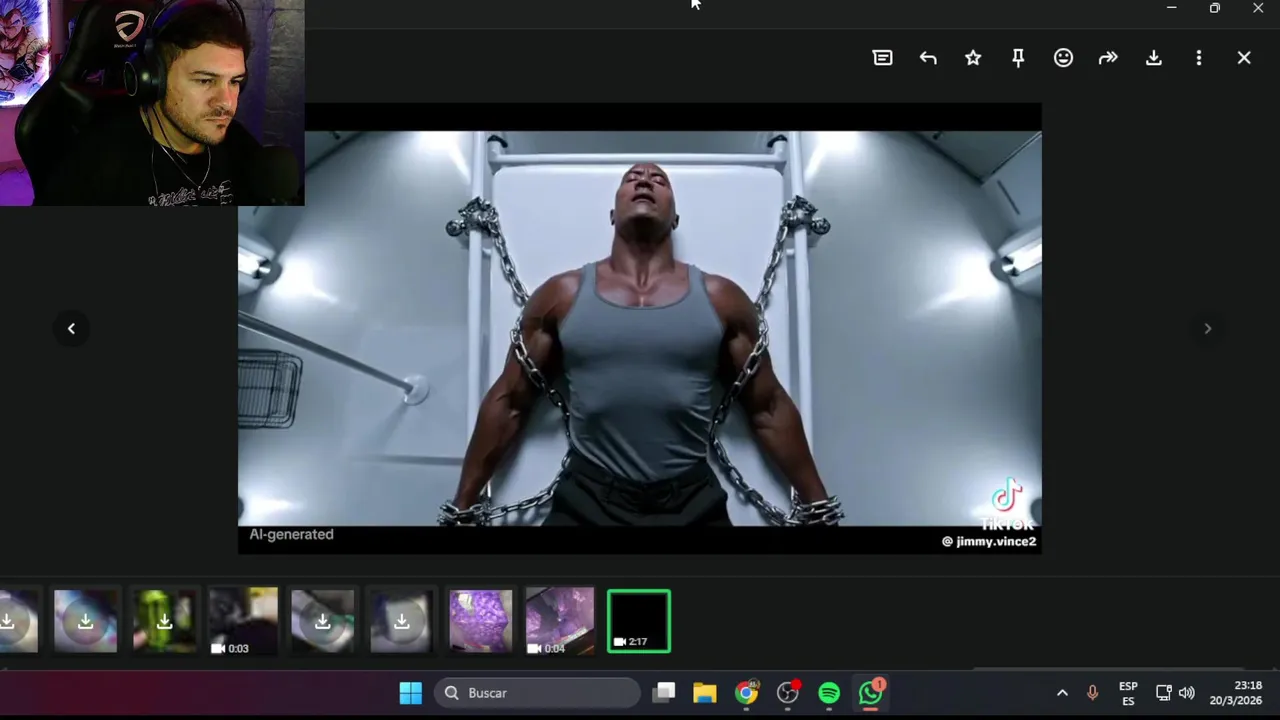Forward this video with the forward arrow

click(x=1108, y=58)
